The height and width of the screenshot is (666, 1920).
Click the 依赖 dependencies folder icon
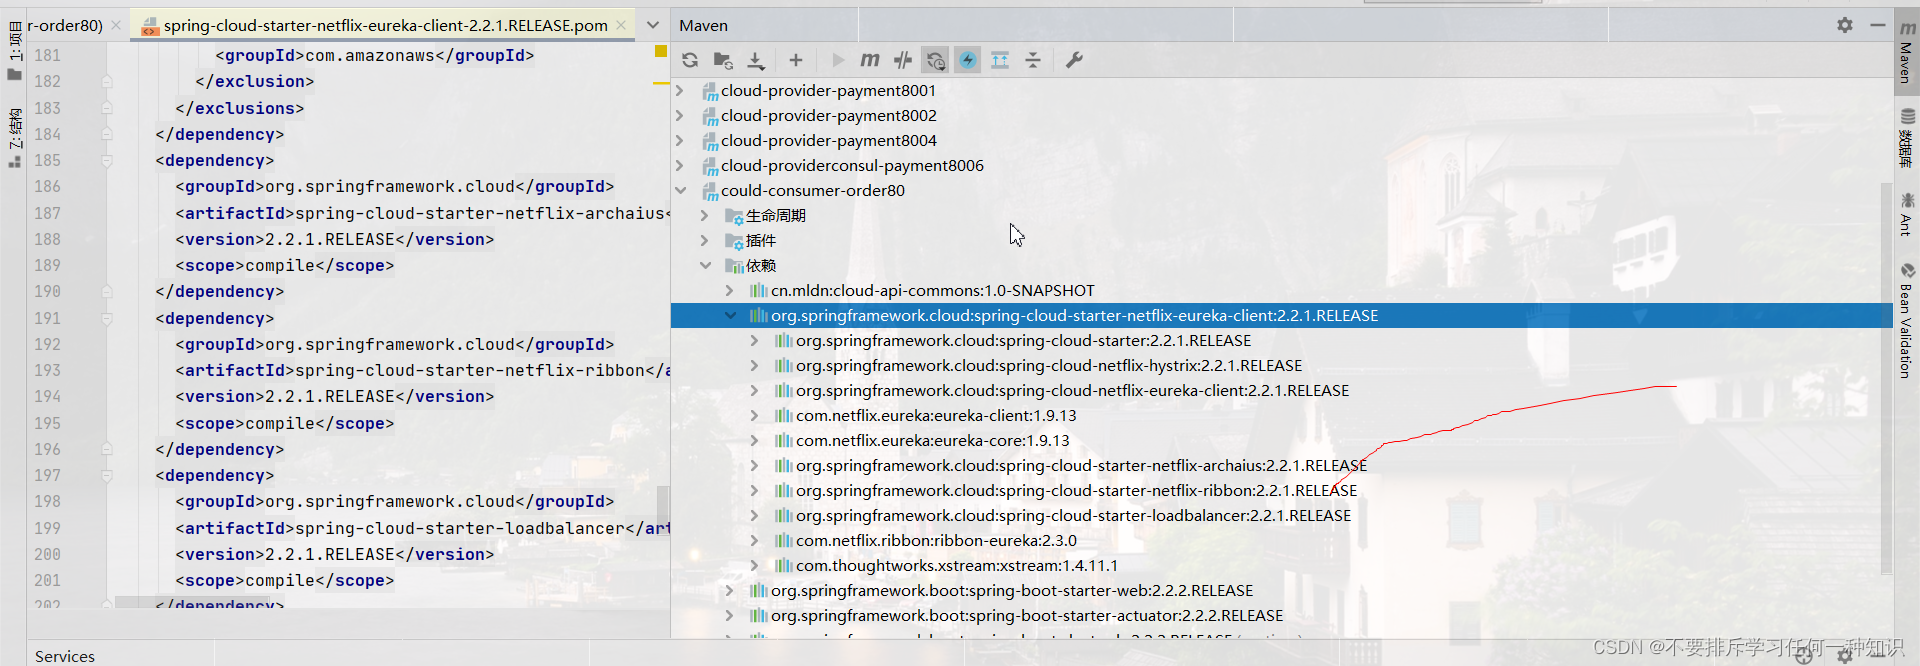click(x=734, y=266)
